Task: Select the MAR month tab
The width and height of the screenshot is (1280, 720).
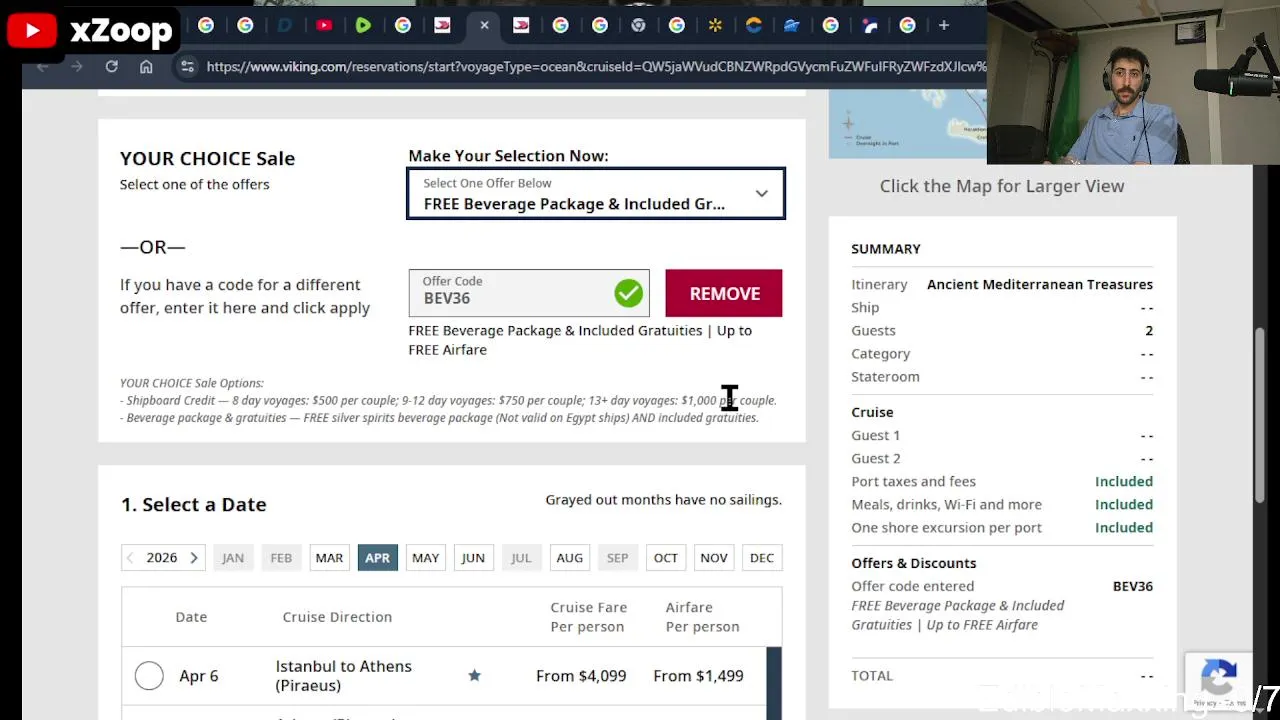Action: click(329, 558)
